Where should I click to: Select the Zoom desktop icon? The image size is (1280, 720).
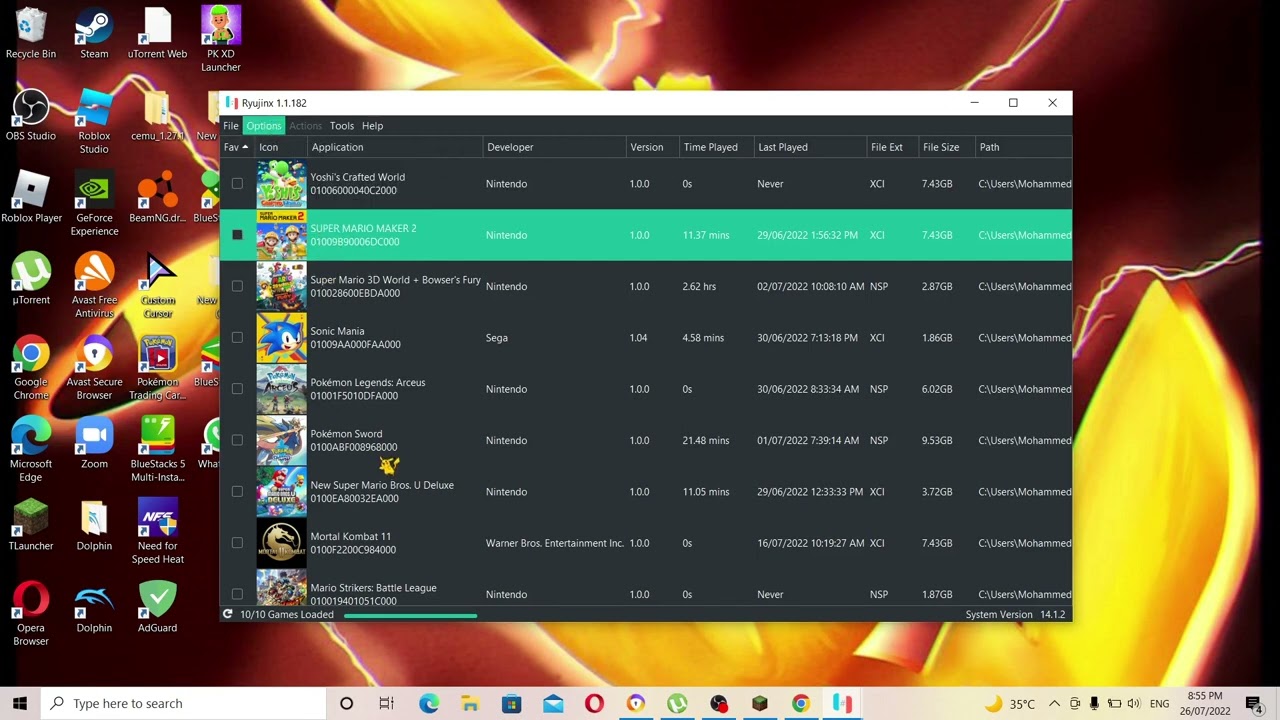(94, 443)
